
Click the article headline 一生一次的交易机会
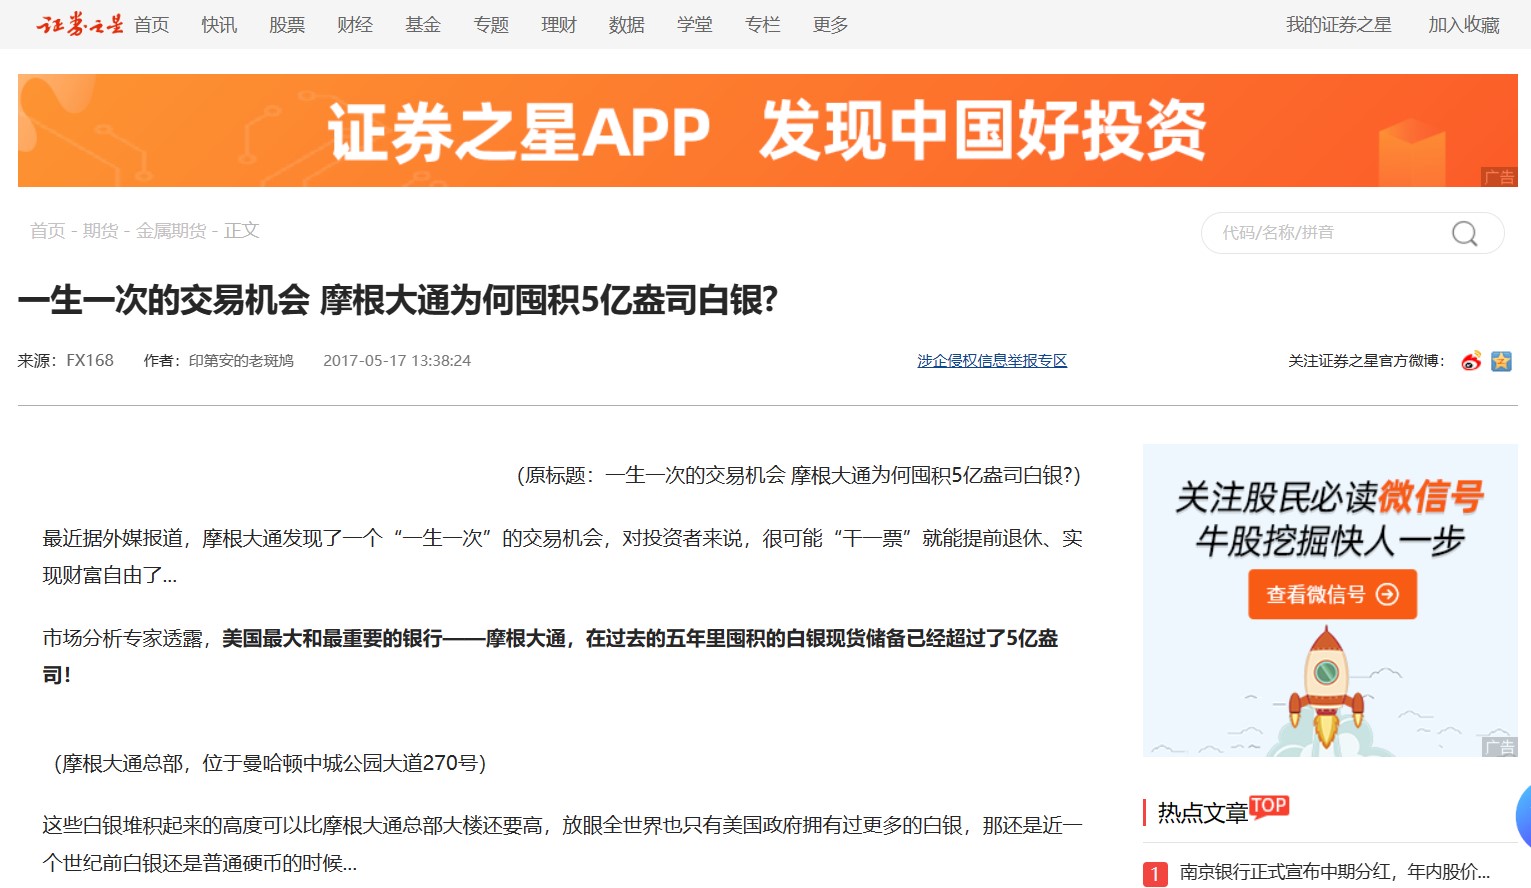[398, 300]
